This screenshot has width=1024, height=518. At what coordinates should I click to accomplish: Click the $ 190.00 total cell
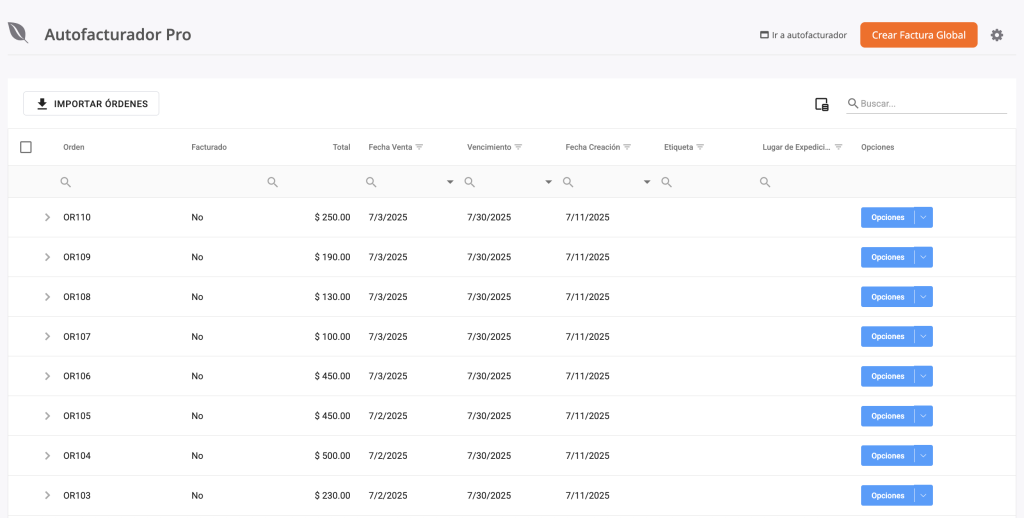pos(332,257)
